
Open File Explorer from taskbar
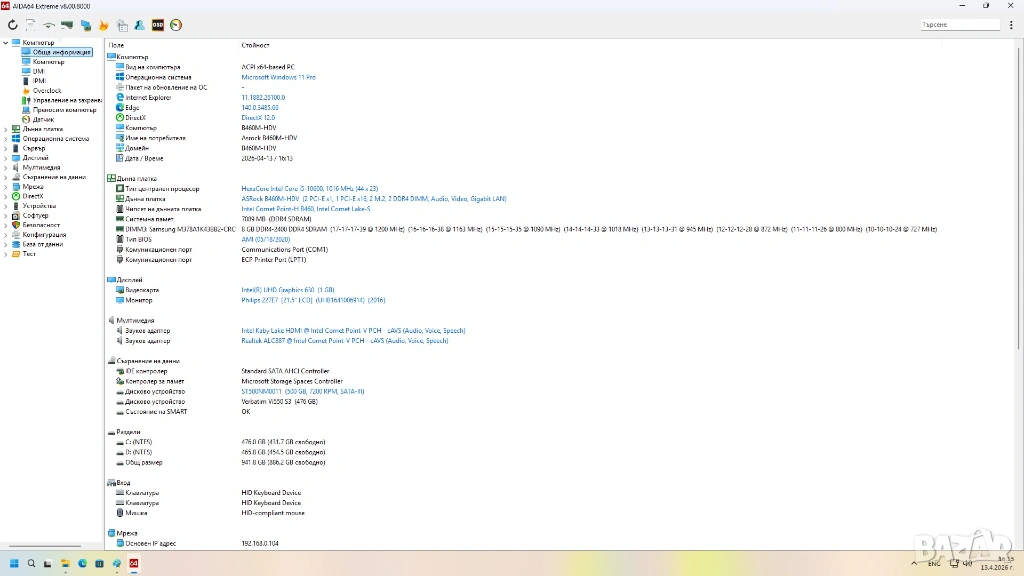(x=65, y=563)
